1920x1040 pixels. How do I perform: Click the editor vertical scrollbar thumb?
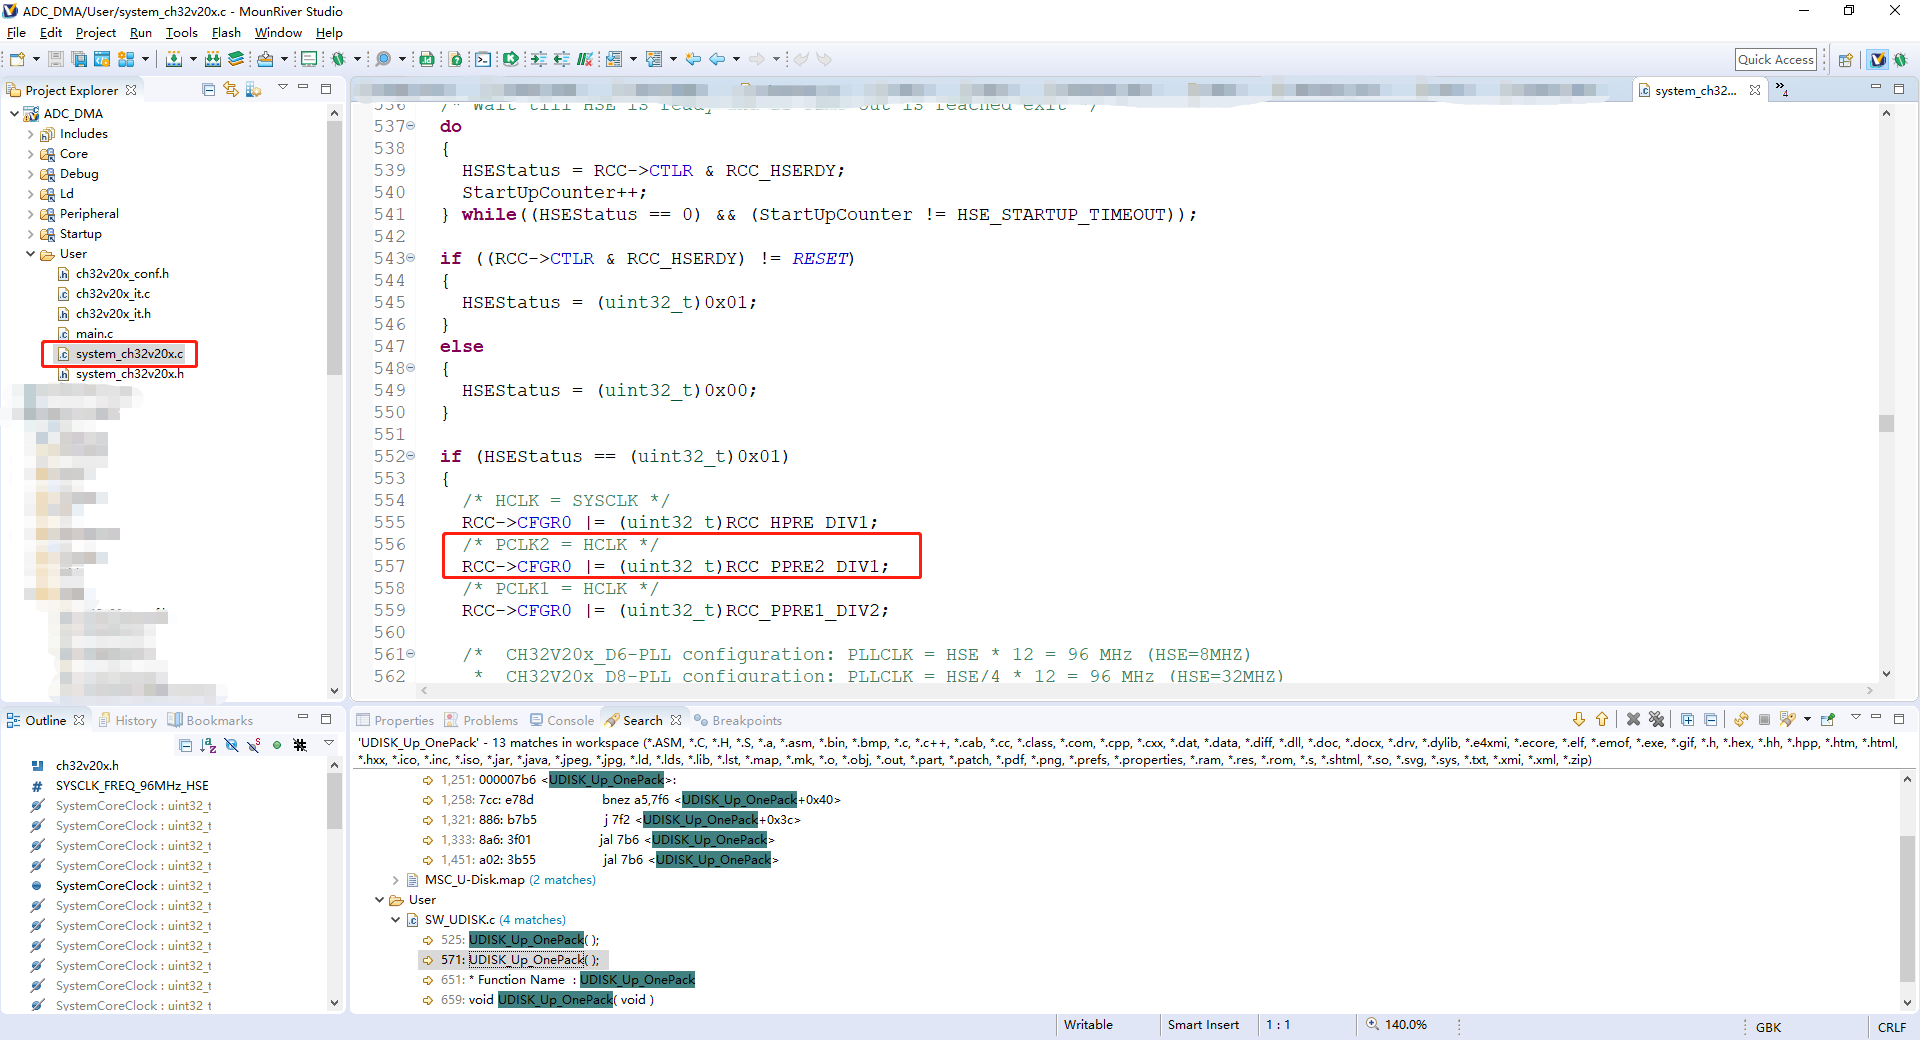[x=1886, y=423]
